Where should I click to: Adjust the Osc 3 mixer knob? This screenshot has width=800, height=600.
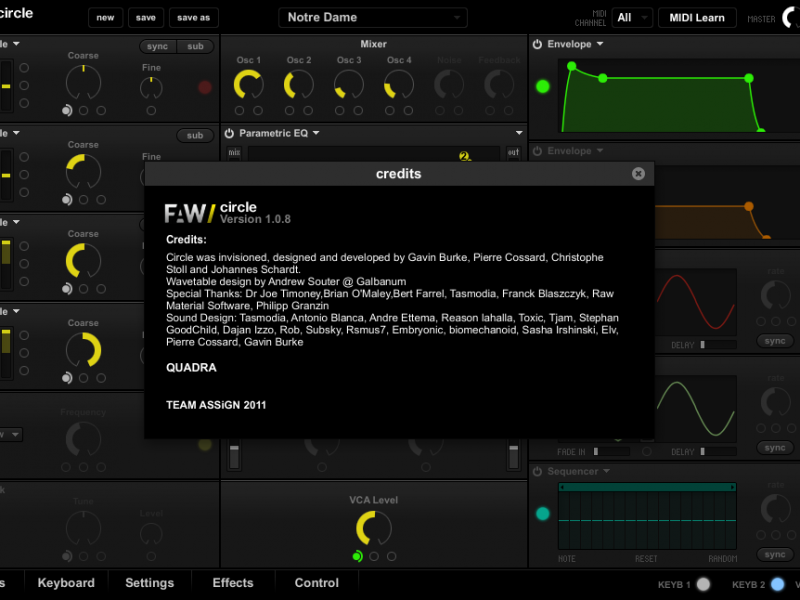[x=348, y=85]
